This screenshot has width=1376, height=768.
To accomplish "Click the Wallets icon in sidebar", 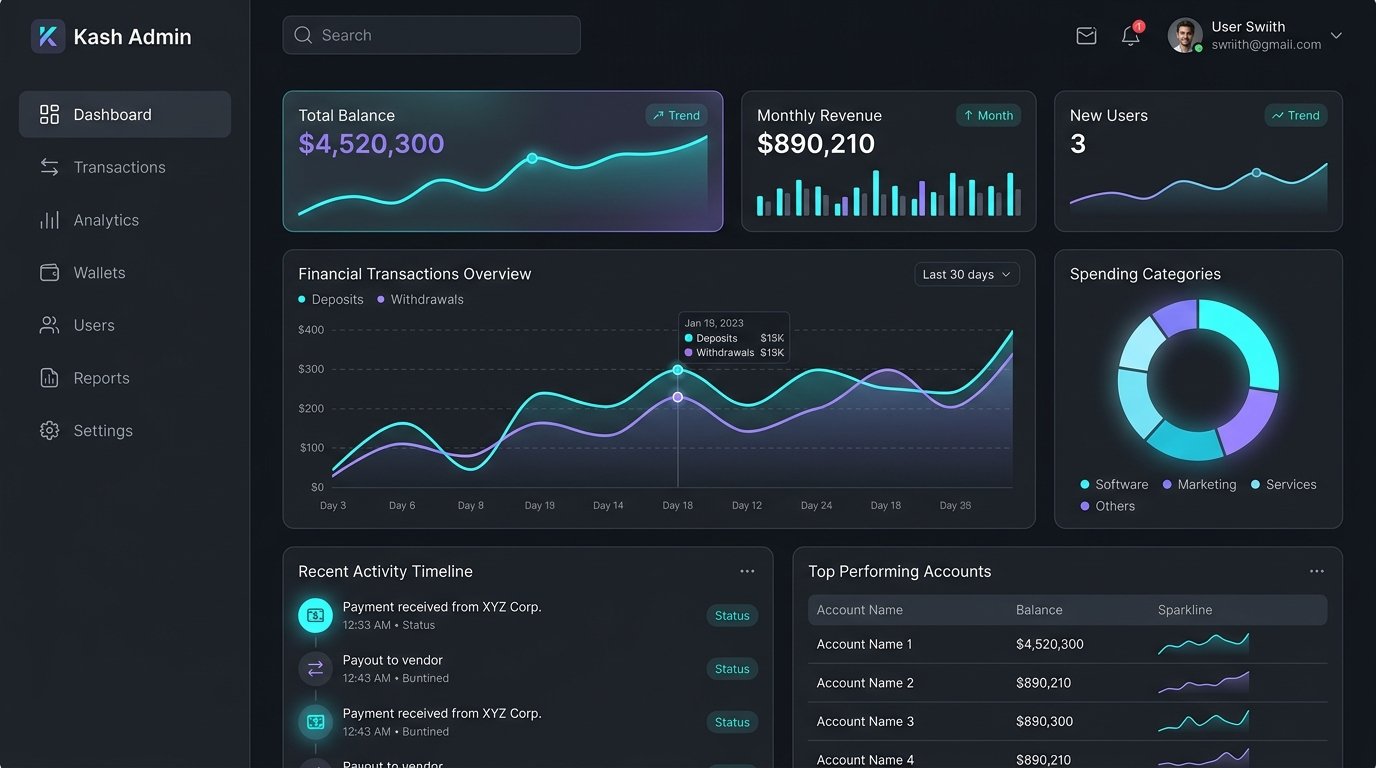I will 49,273.
